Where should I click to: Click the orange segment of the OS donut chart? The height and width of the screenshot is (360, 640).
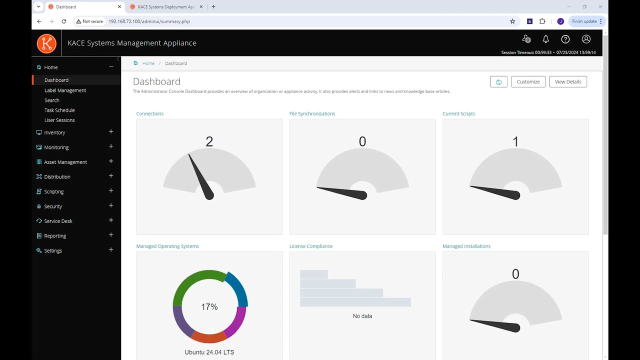[209, 338]
